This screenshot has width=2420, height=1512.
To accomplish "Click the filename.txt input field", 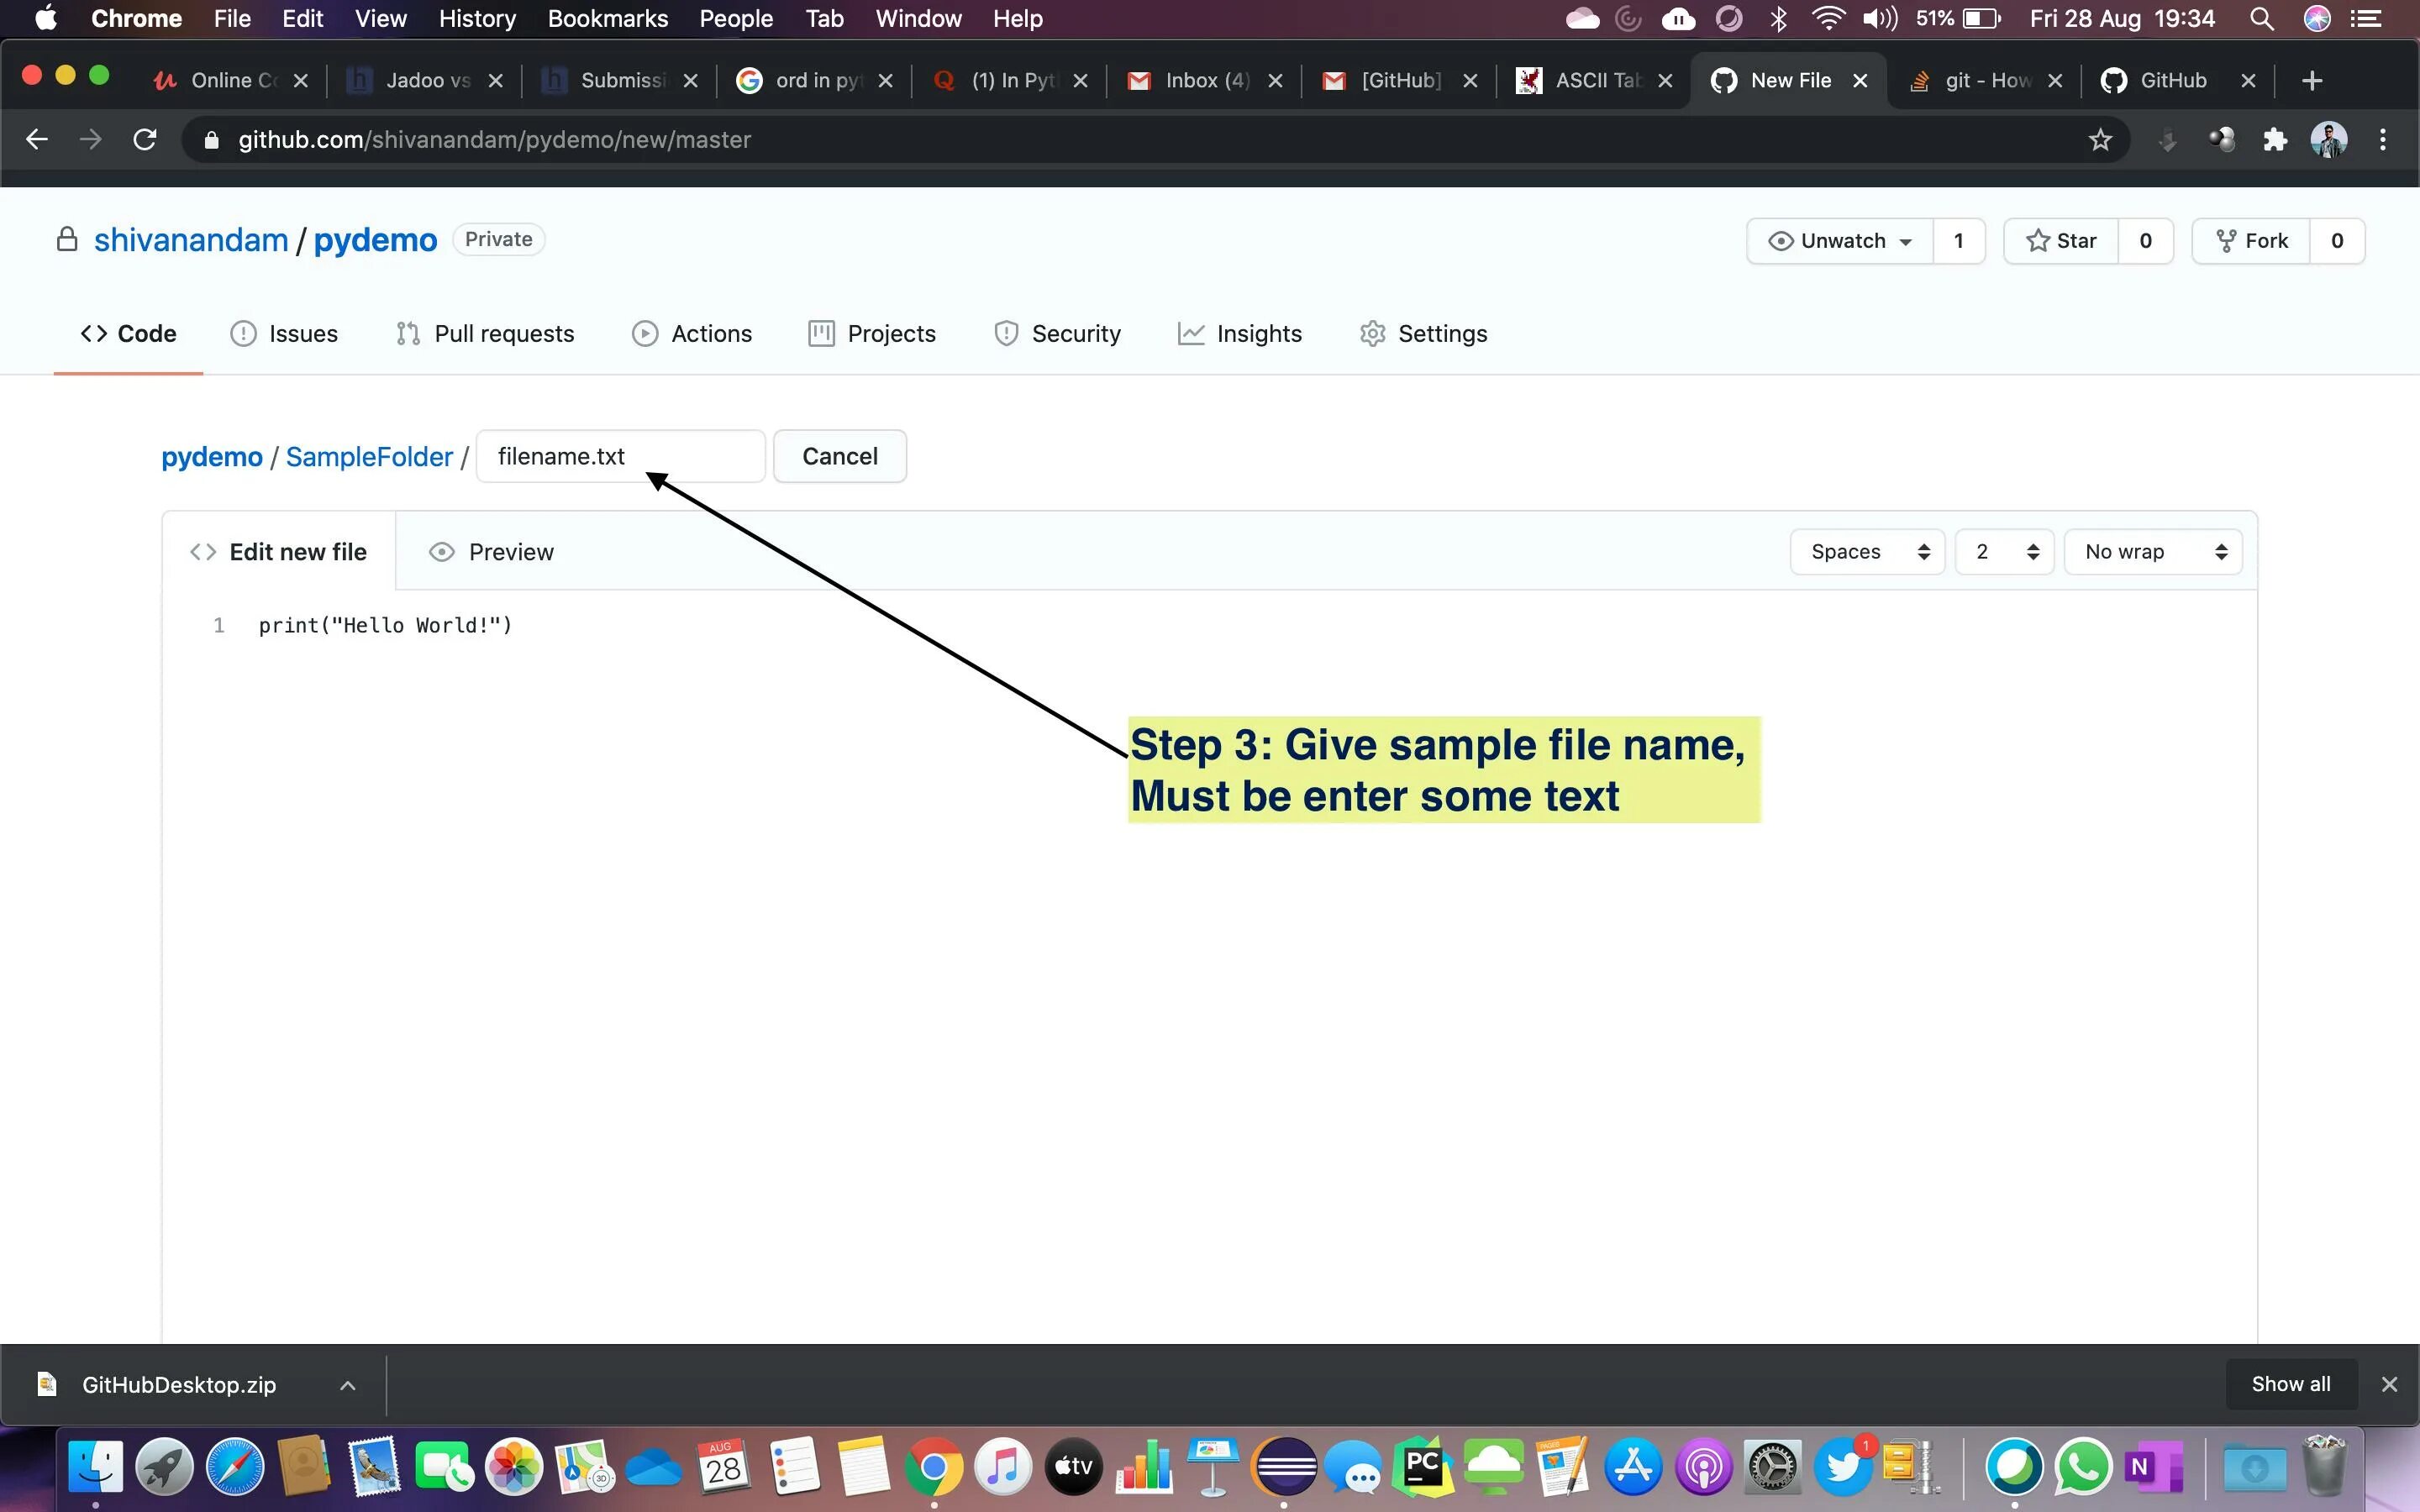I will tap(621, 457).
